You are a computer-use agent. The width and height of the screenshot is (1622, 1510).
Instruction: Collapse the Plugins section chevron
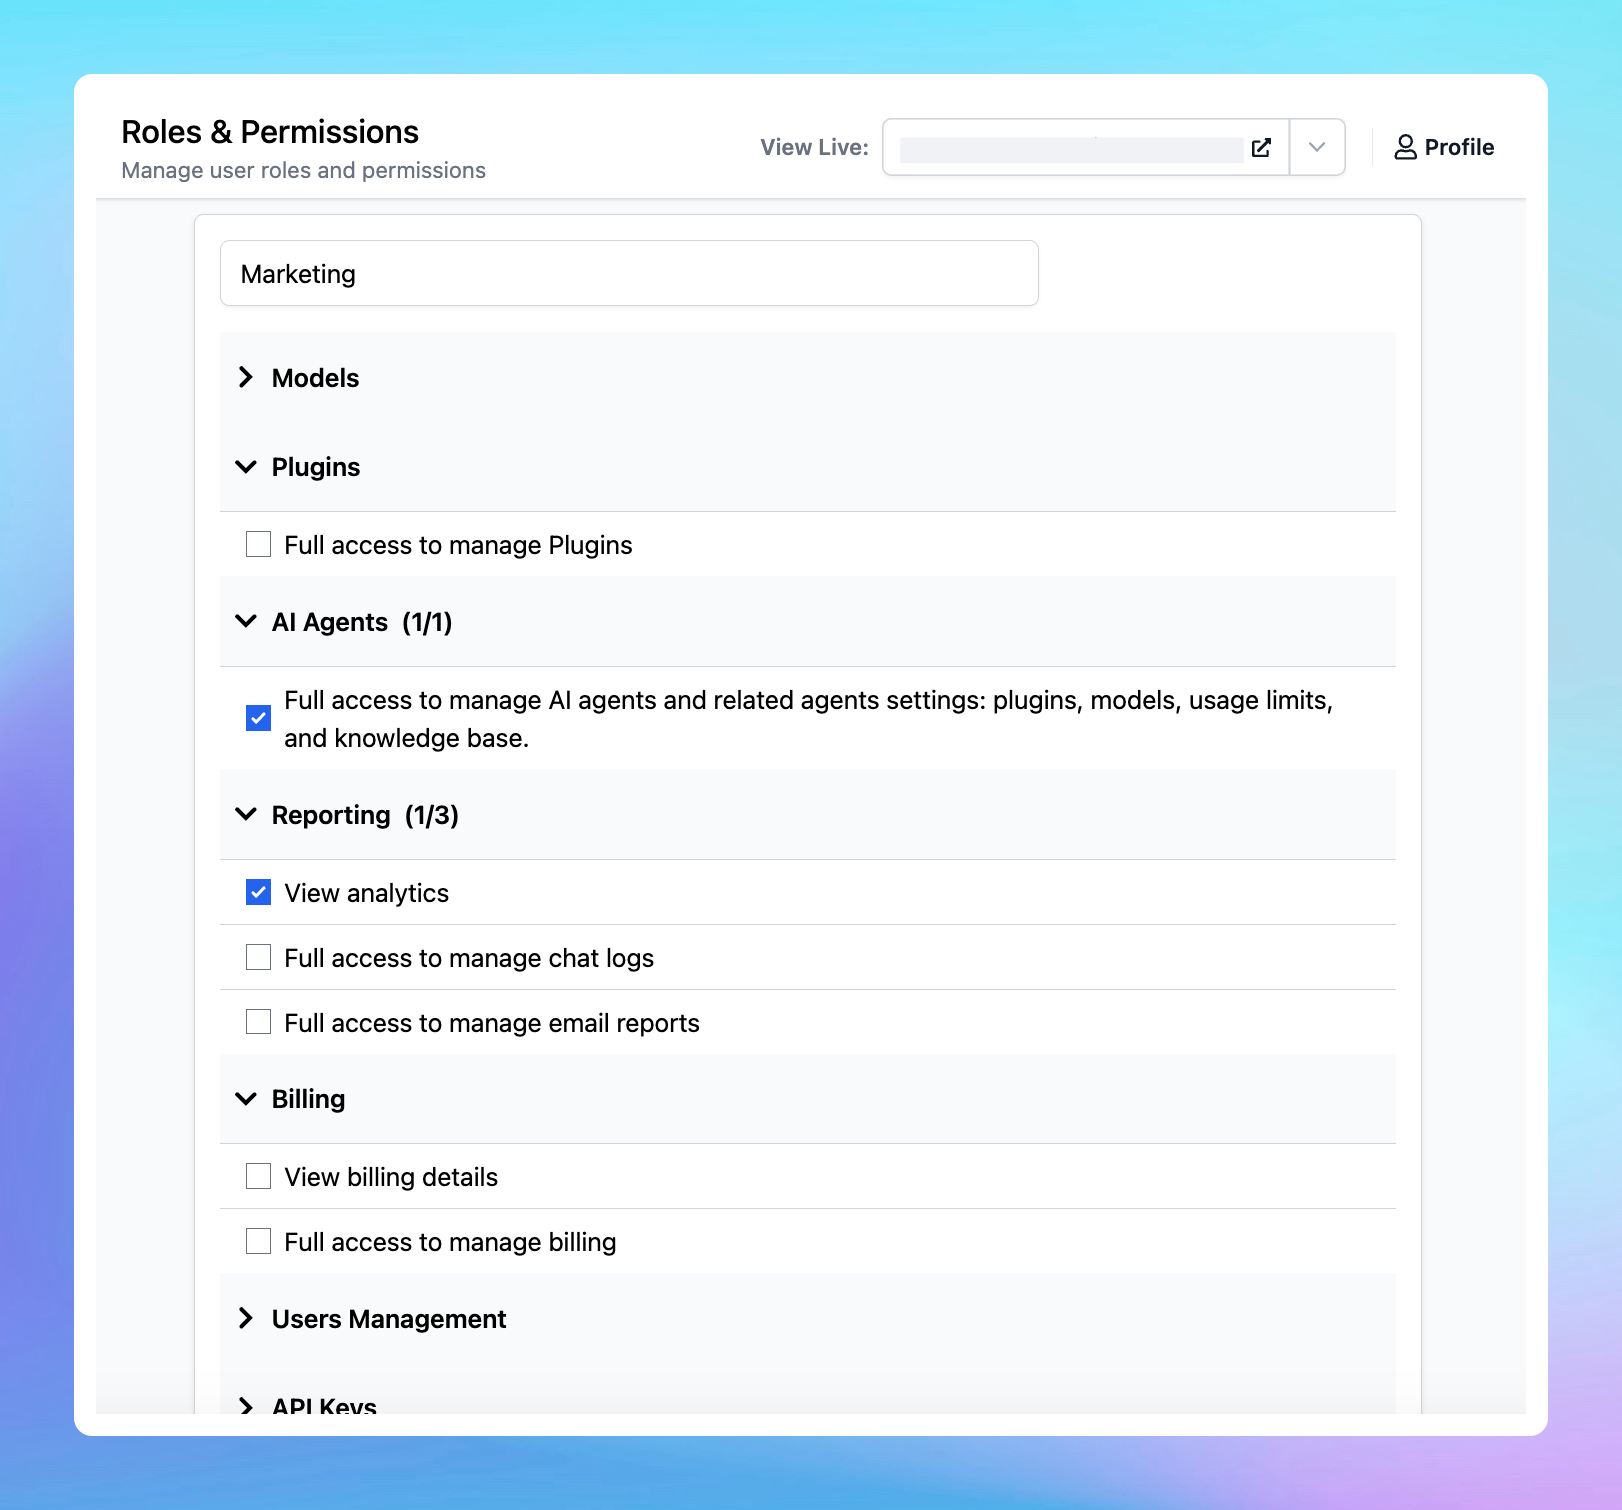pyautogui.click(x=246, y=467)
